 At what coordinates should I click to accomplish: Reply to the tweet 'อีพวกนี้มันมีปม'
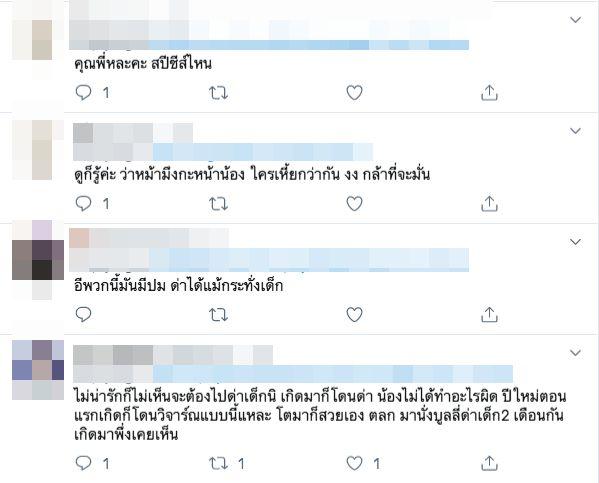click(83, 314)
